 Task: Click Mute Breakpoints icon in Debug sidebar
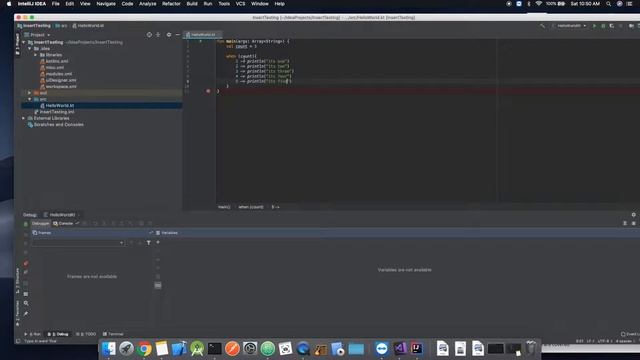pyautogui.click(x=26, y=272)
